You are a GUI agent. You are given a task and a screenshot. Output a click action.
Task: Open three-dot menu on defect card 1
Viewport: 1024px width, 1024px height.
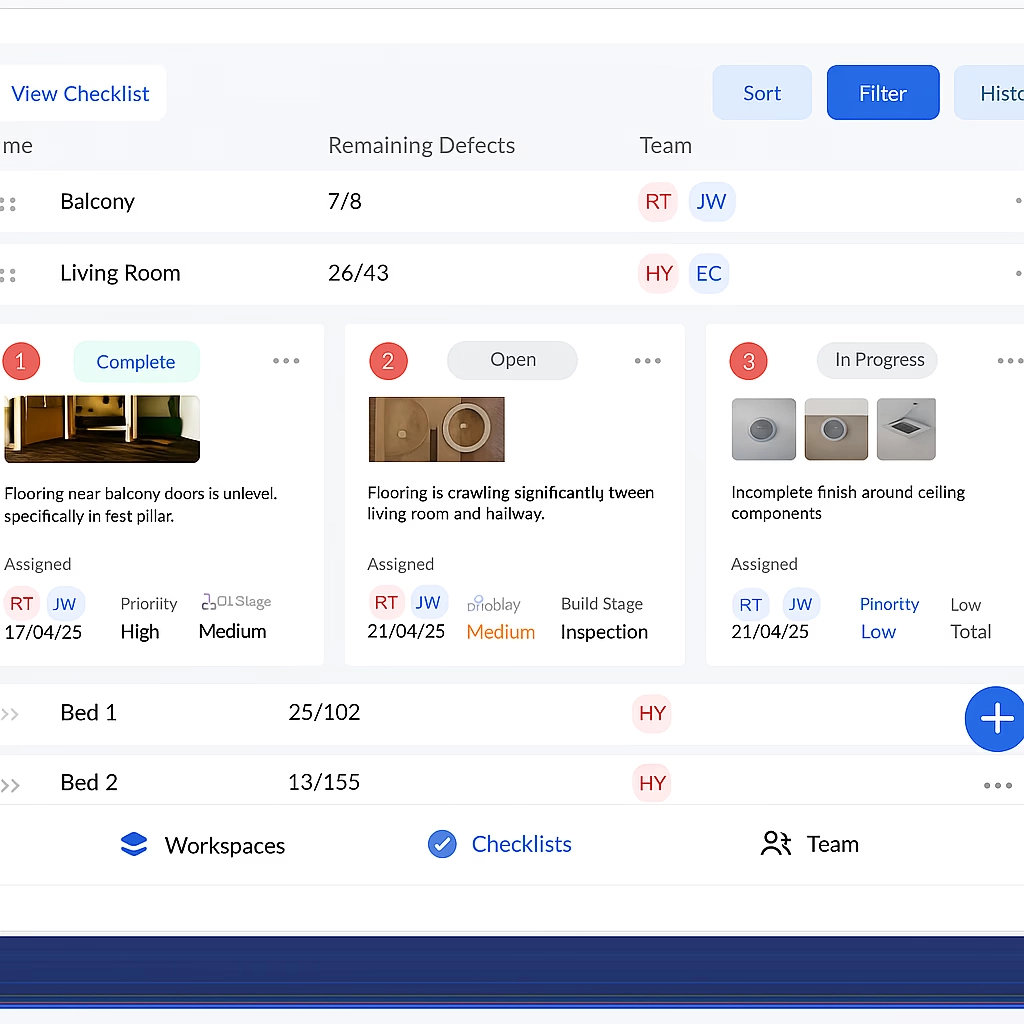pyautogui.click(x=286, y=361)
